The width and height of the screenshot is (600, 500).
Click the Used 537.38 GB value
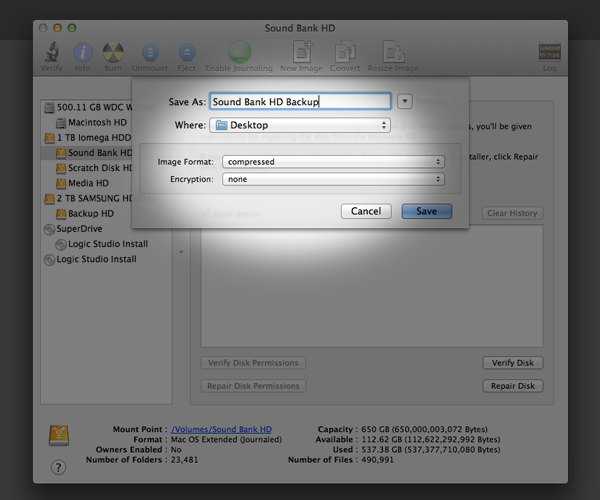(431, 450)
